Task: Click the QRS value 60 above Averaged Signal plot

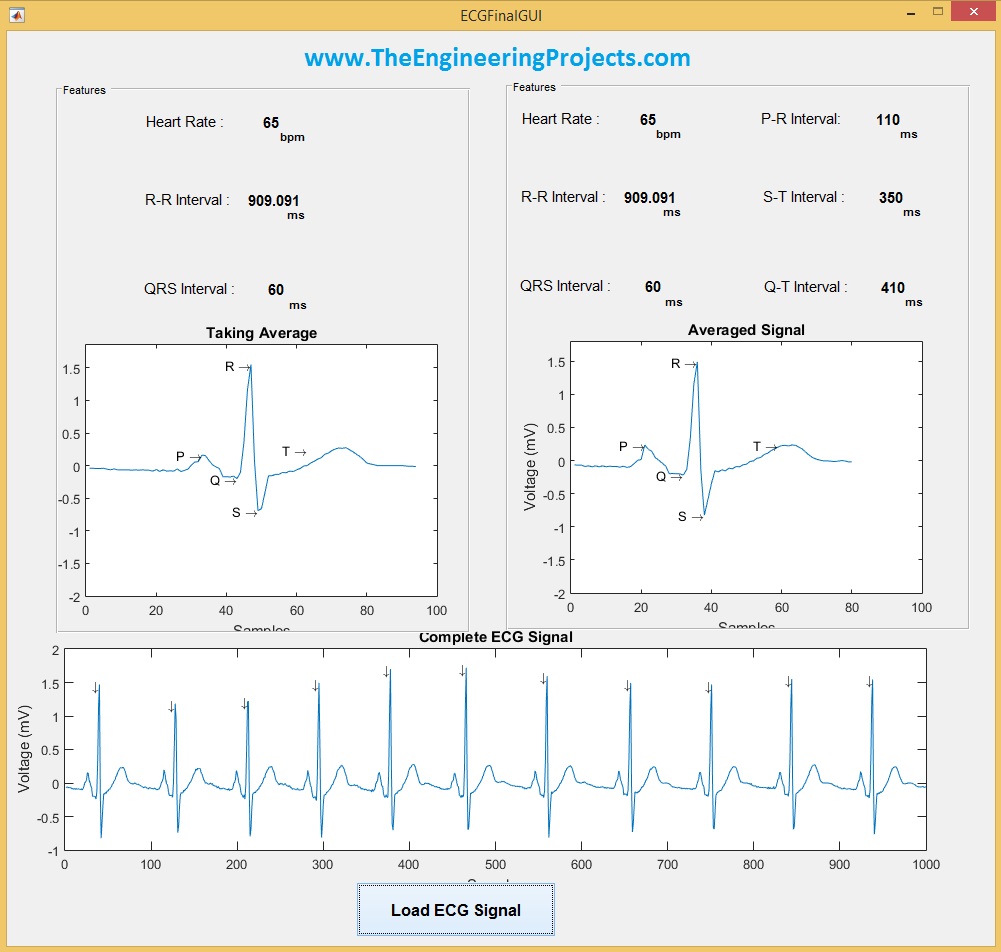Action: tap(652, 287)
